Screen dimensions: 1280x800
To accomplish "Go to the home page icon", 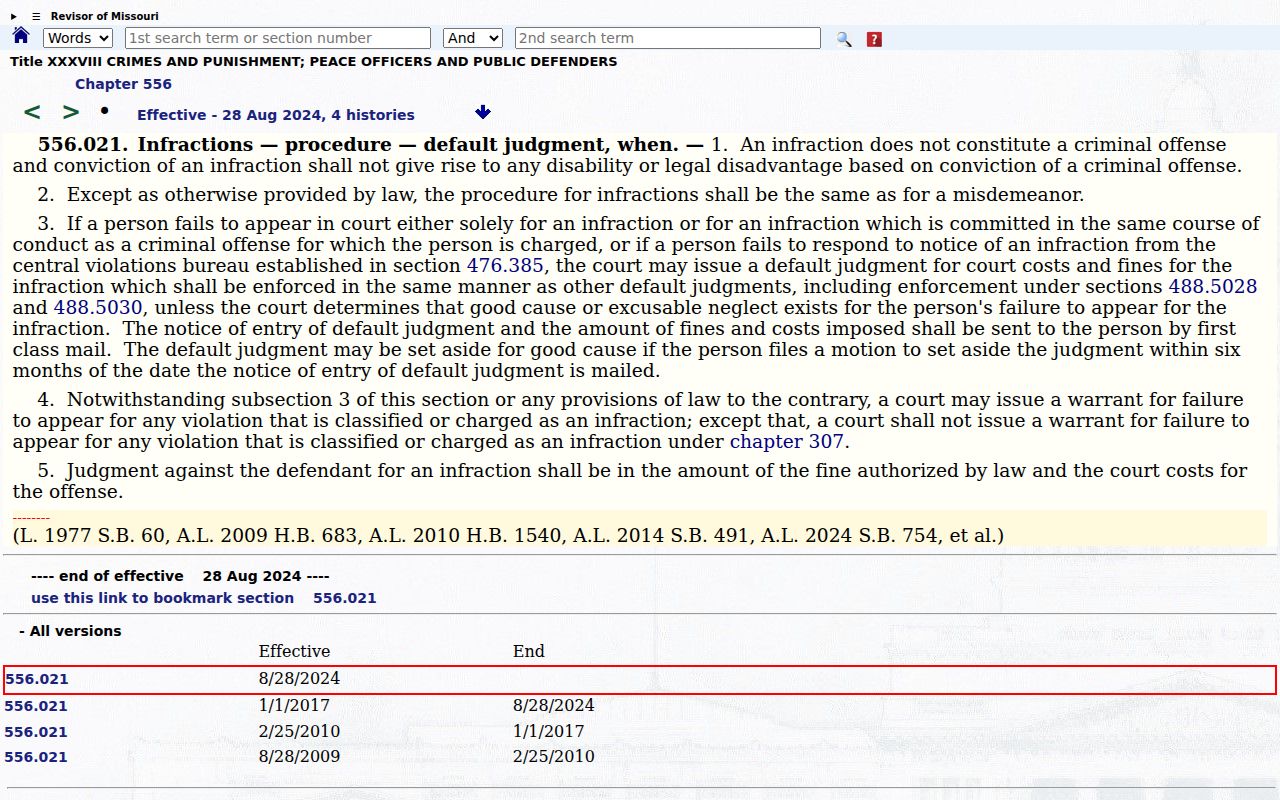I will pos(21,37).
